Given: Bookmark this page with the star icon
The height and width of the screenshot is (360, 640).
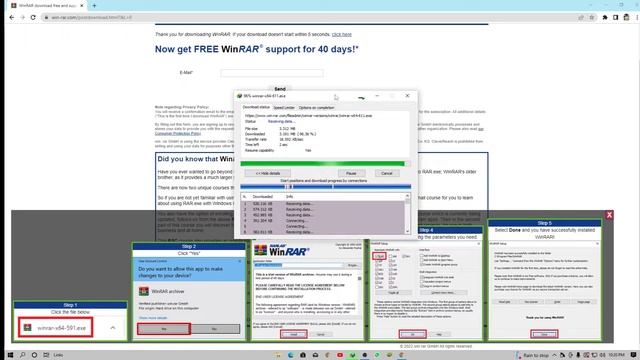Looking at the screenshot, I should tap(592, 18).
